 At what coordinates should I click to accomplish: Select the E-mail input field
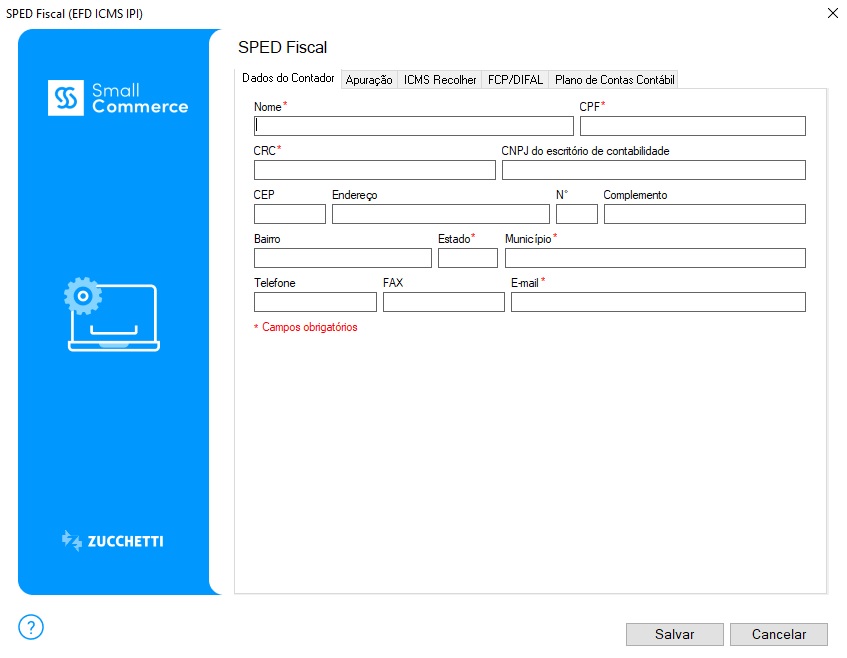point(658,302)
